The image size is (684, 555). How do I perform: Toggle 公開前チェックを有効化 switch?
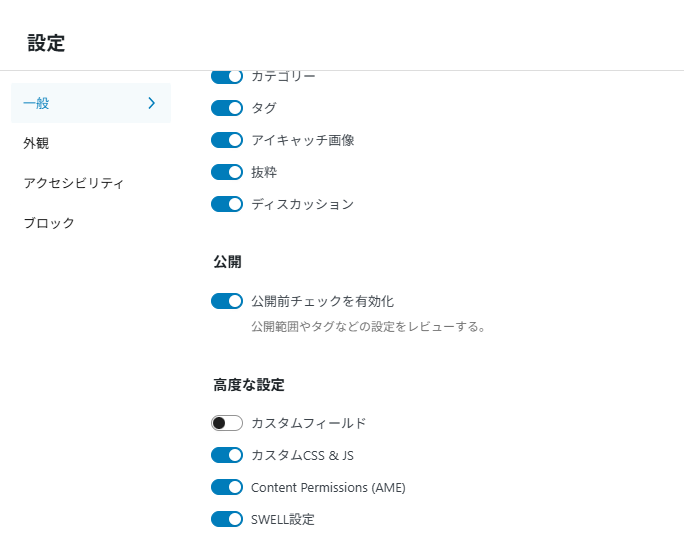227,301
